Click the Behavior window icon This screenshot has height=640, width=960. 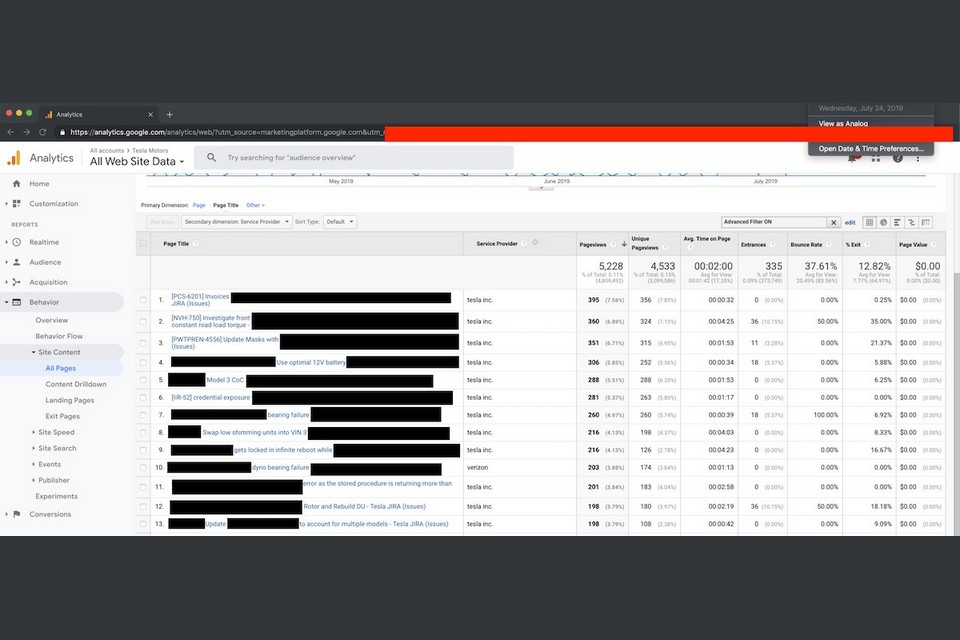17,302
